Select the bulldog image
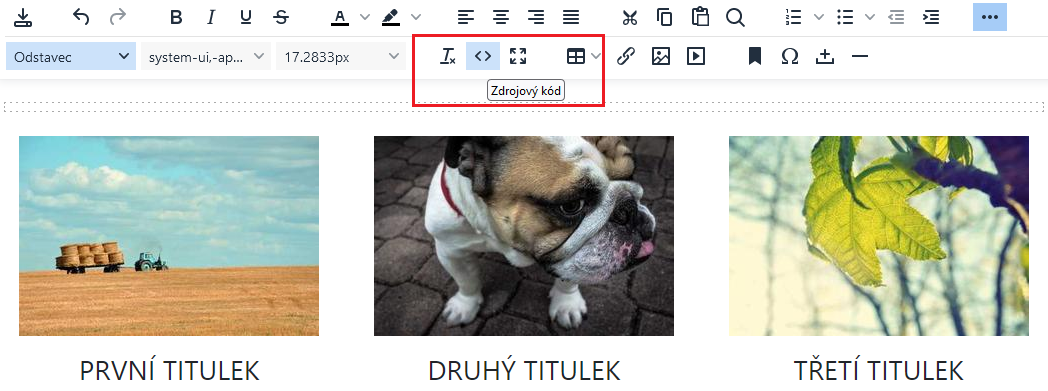Screen dimensions: 1048x391 point(524,236)
